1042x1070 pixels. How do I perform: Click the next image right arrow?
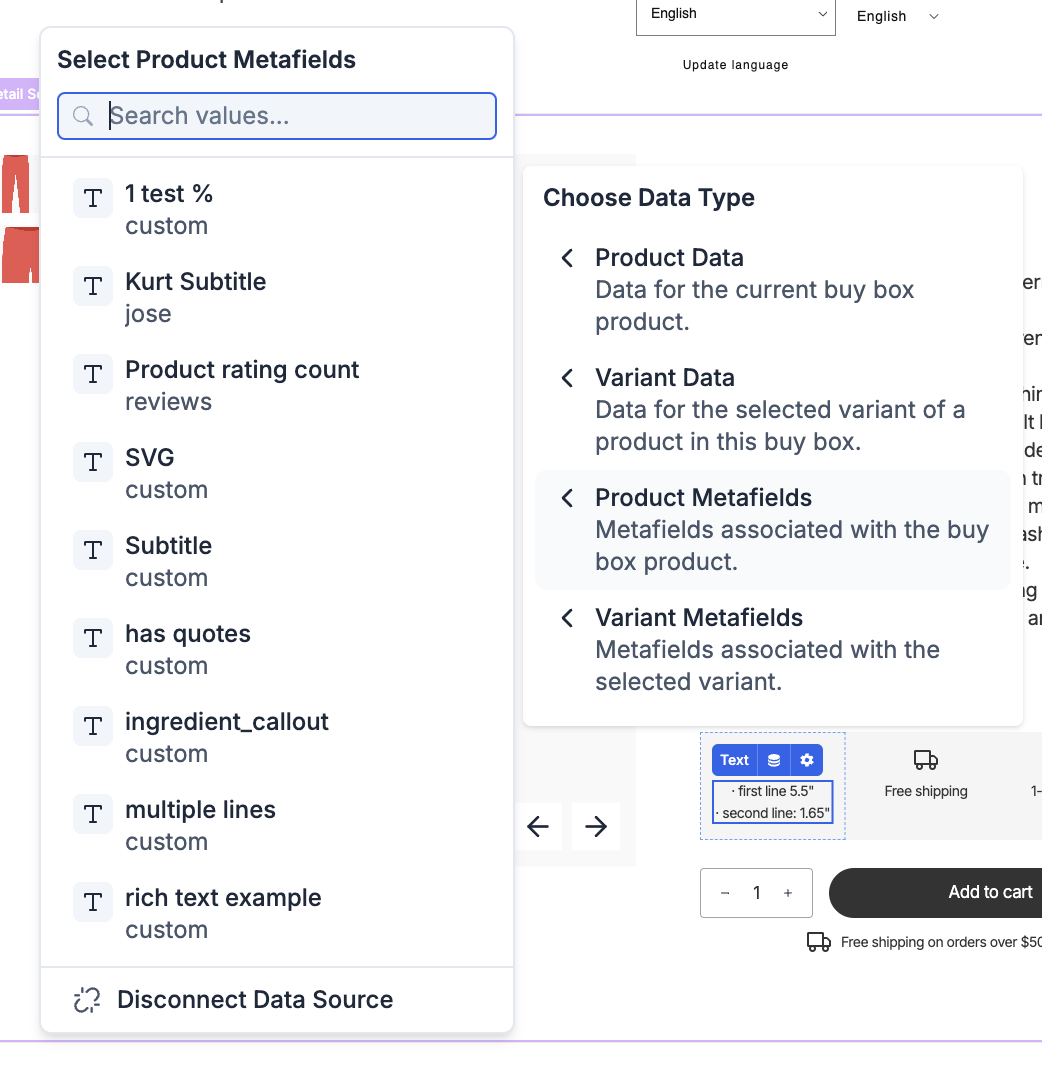click(596, 826)
